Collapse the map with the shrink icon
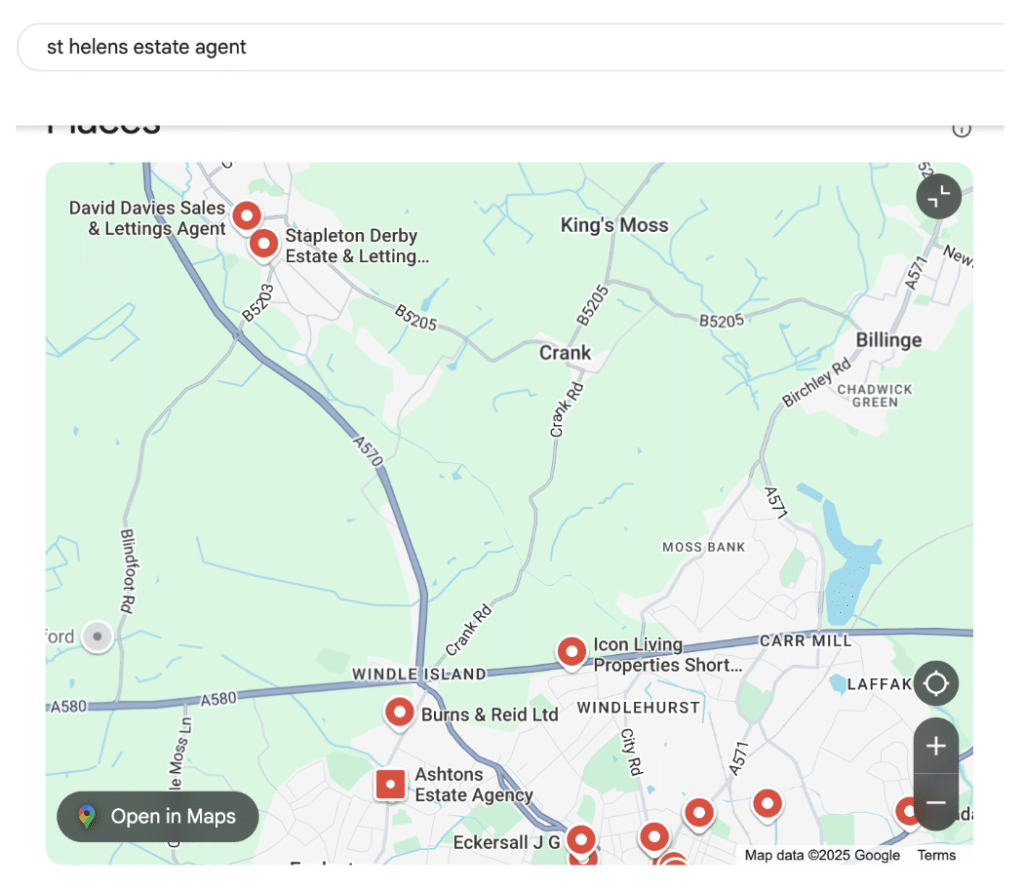This screenshot has height=889, width=1024. click(938, 196)
